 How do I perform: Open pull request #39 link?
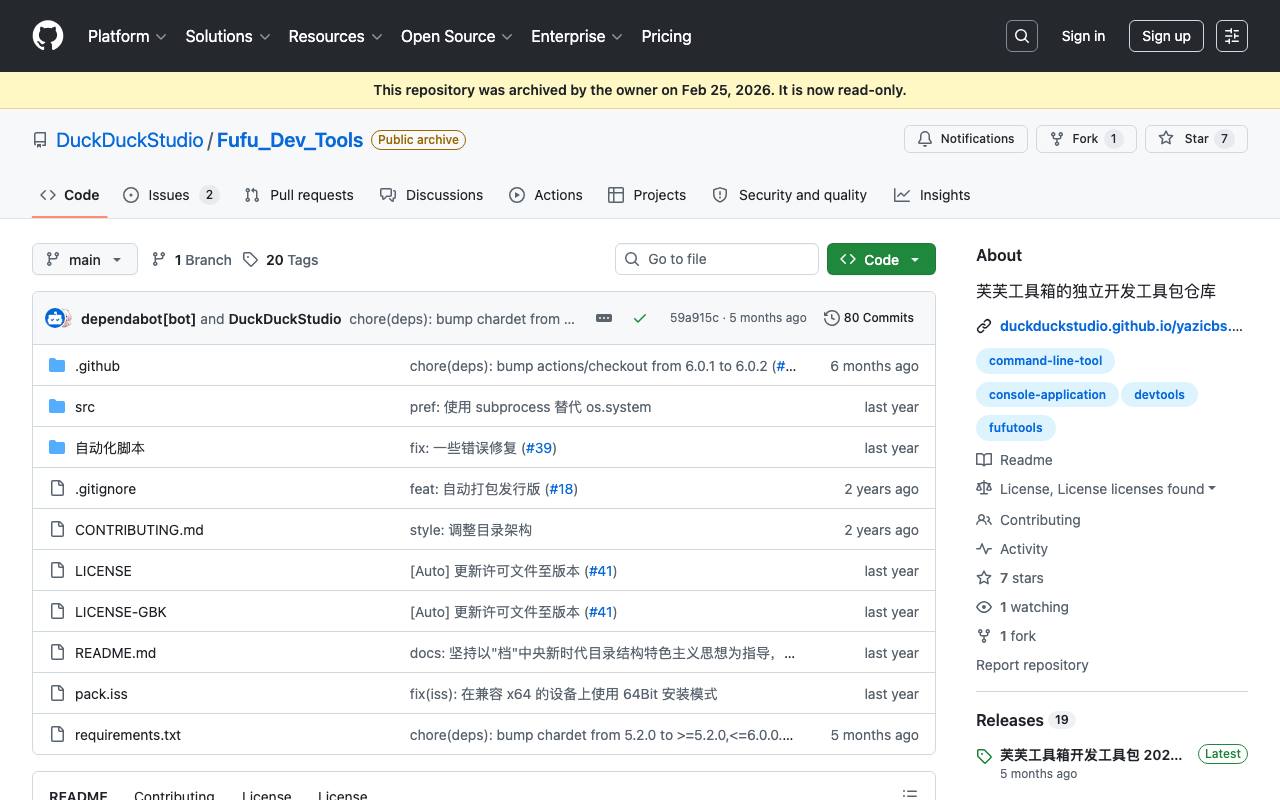(x=539, y=448)
